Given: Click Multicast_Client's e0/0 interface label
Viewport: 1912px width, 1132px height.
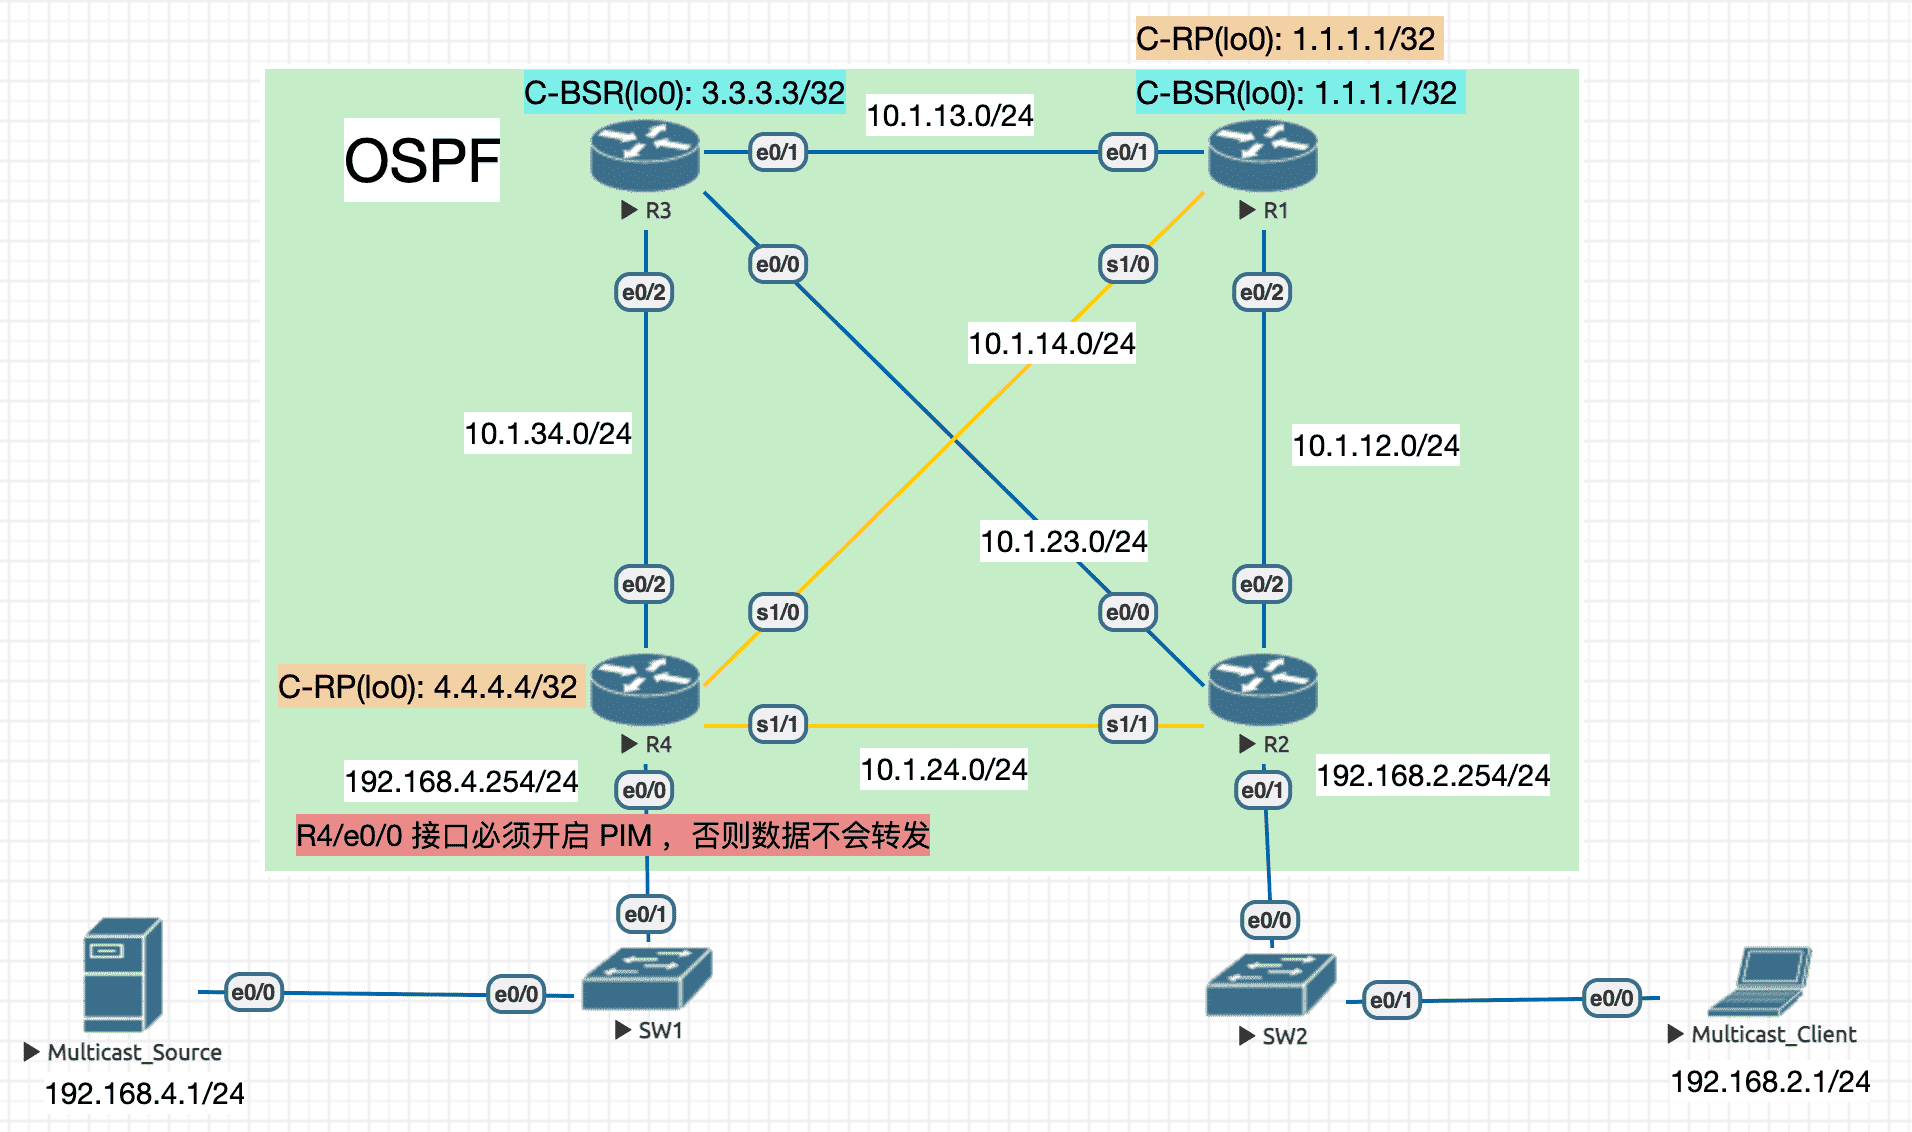Looking at the screenshot, I should (1611, 998).
